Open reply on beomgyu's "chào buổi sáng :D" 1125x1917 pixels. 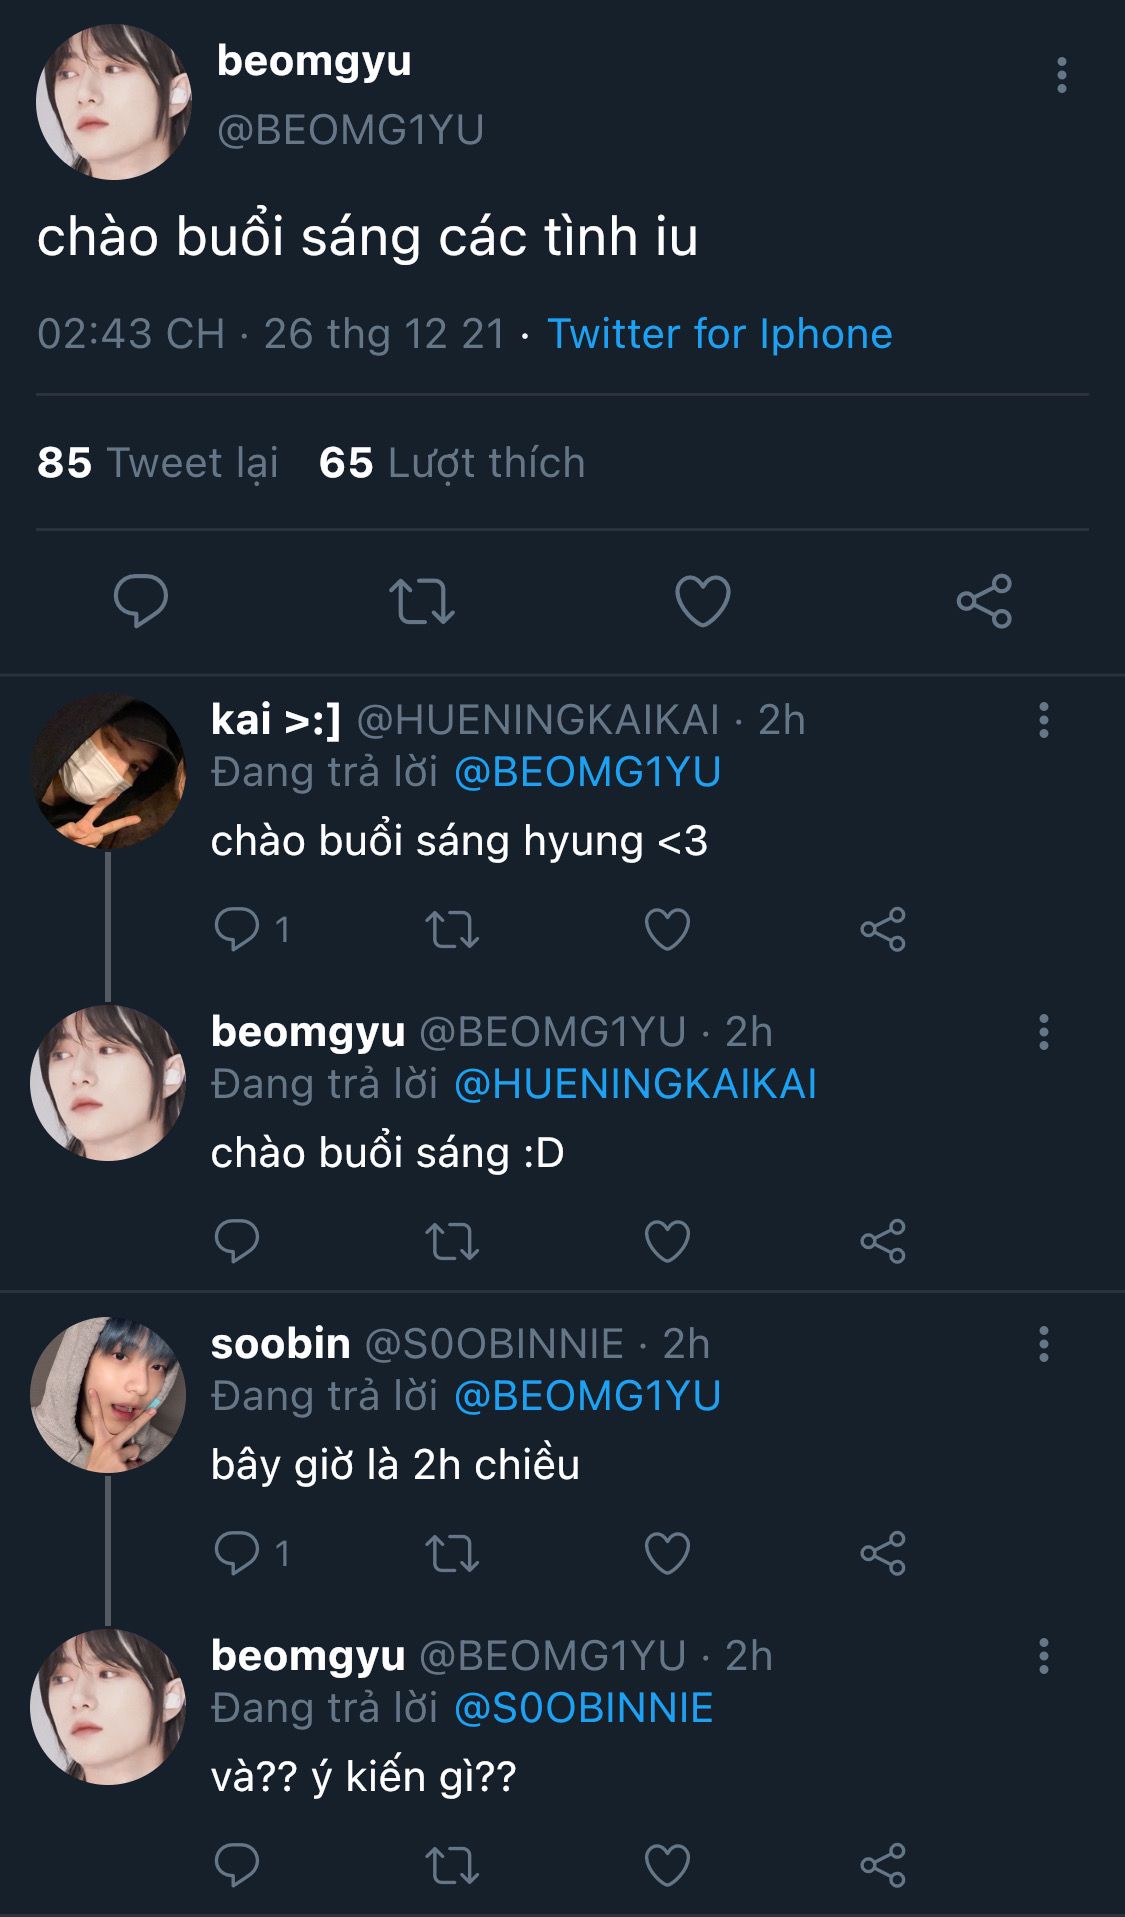(x=237, y=1241)
